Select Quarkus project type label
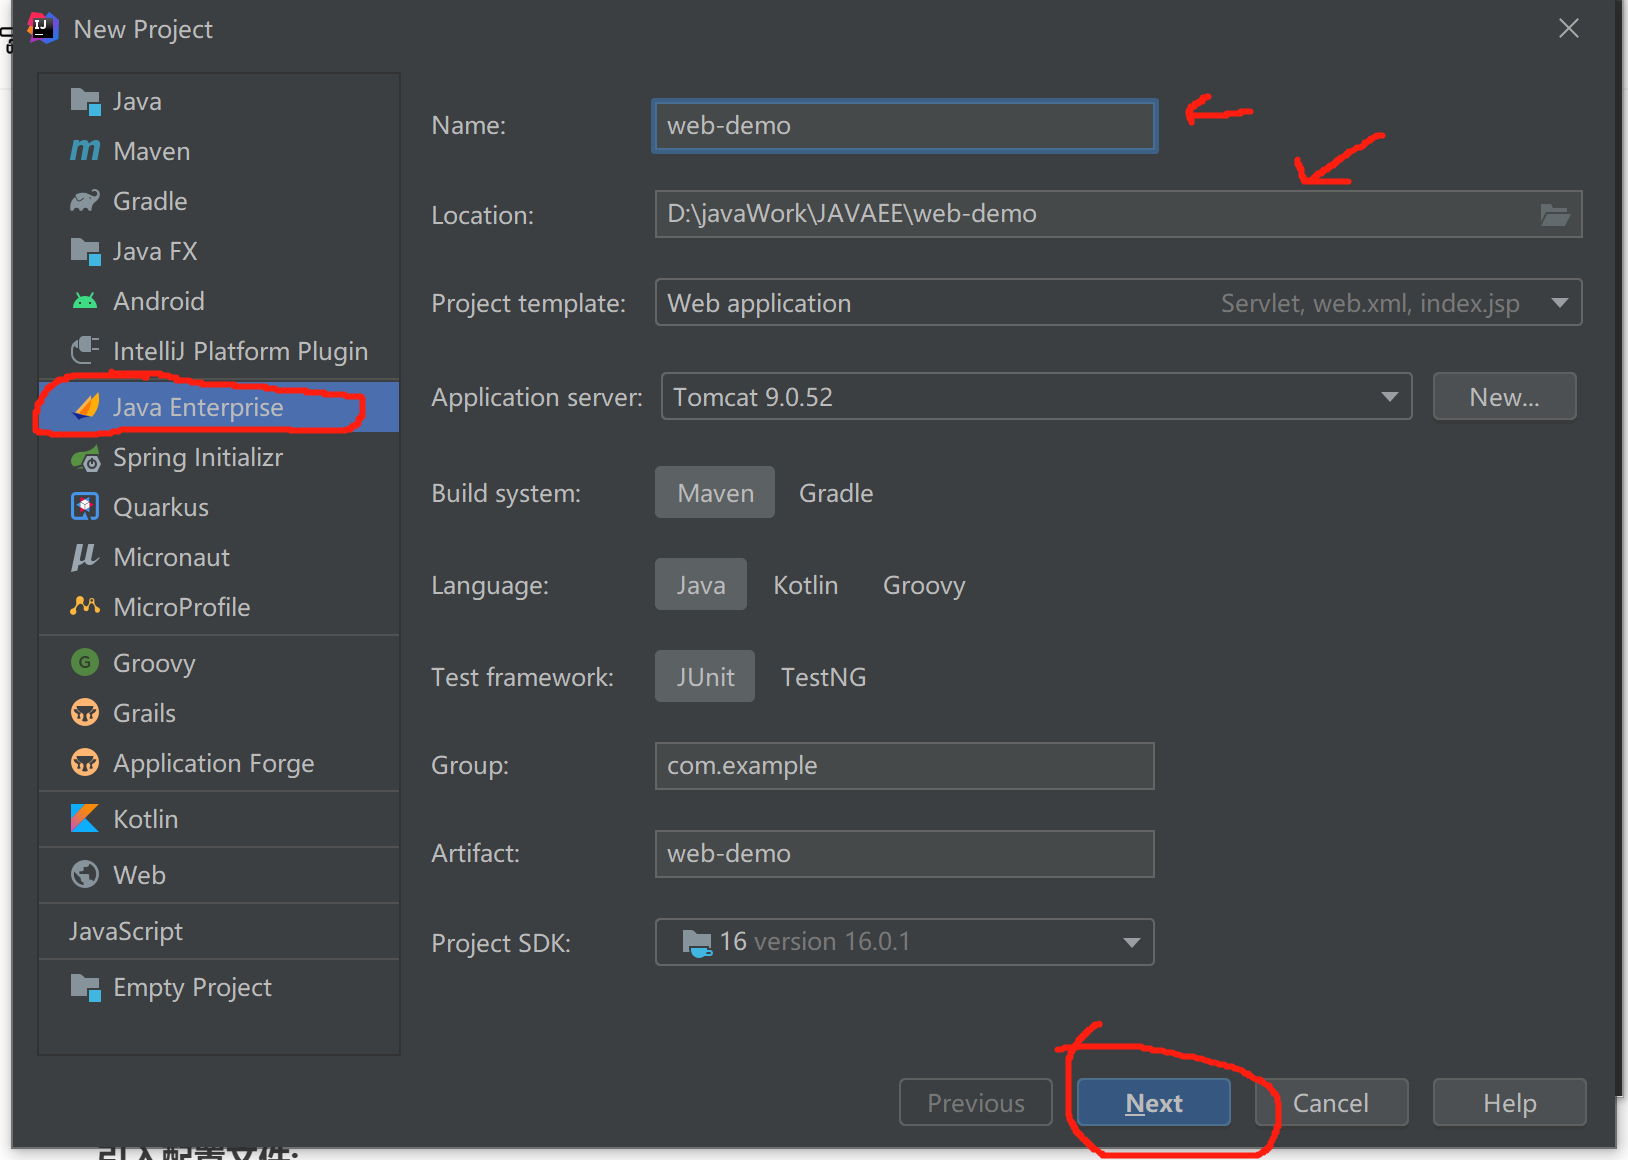The height and width of the screenshot is (1160, 1628). pos(161,507)
